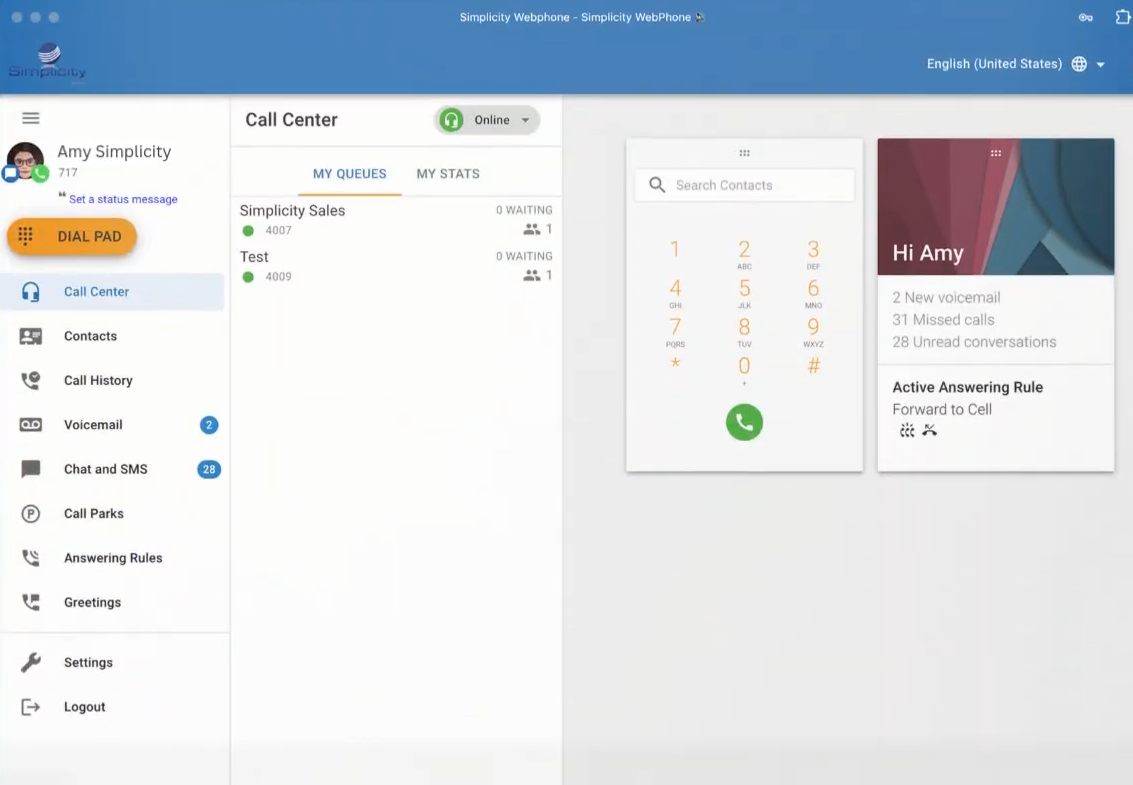Click the dial pad card drag handle
Viewport: 1133px width, 785px height.
744,153
